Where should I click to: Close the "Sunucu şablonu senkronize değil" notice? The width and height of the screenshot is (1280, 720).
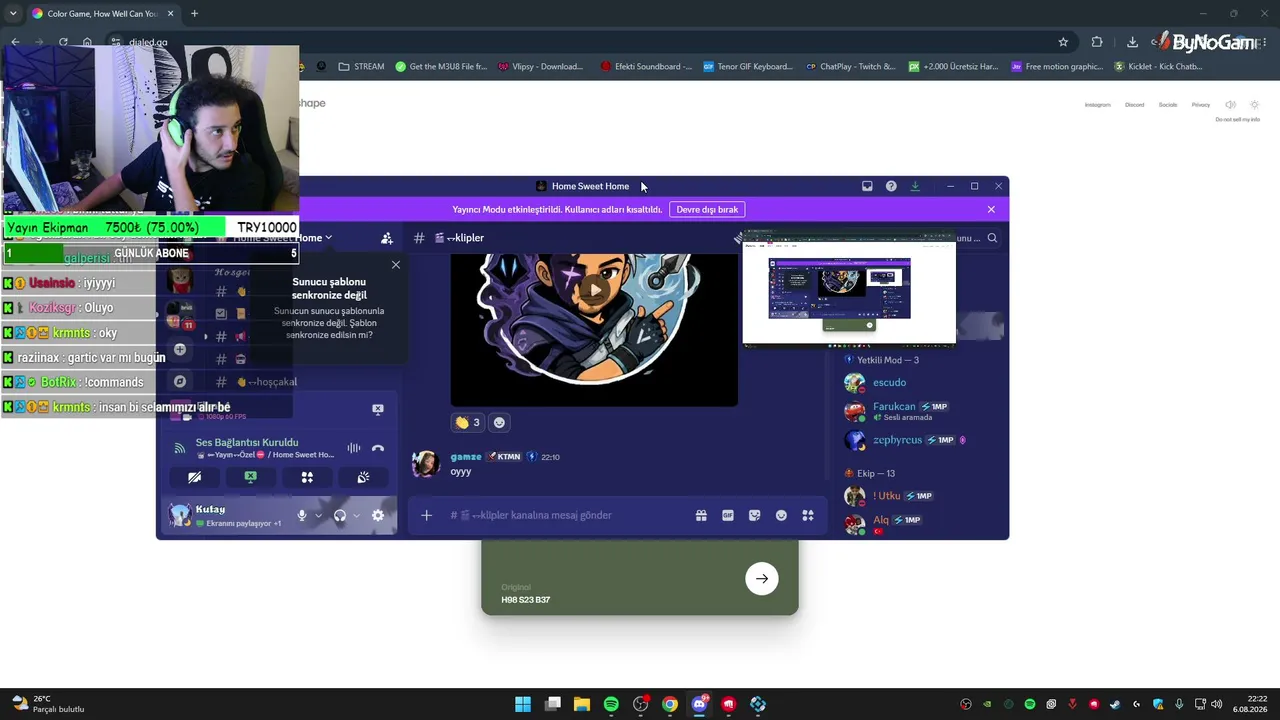(x=396, y=265)
